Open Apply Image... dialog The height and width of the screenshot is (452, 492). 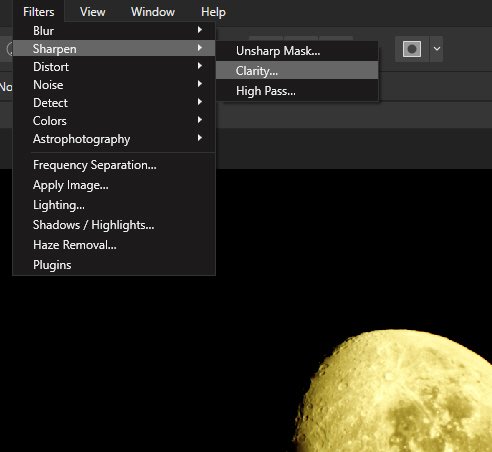[114, 185]
